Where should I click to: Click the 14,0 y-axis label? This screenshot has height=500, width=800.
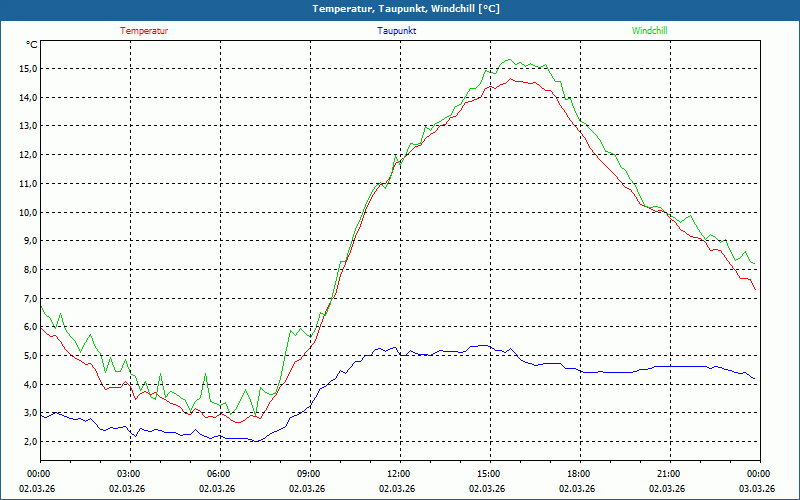click(x=29, y=97)
